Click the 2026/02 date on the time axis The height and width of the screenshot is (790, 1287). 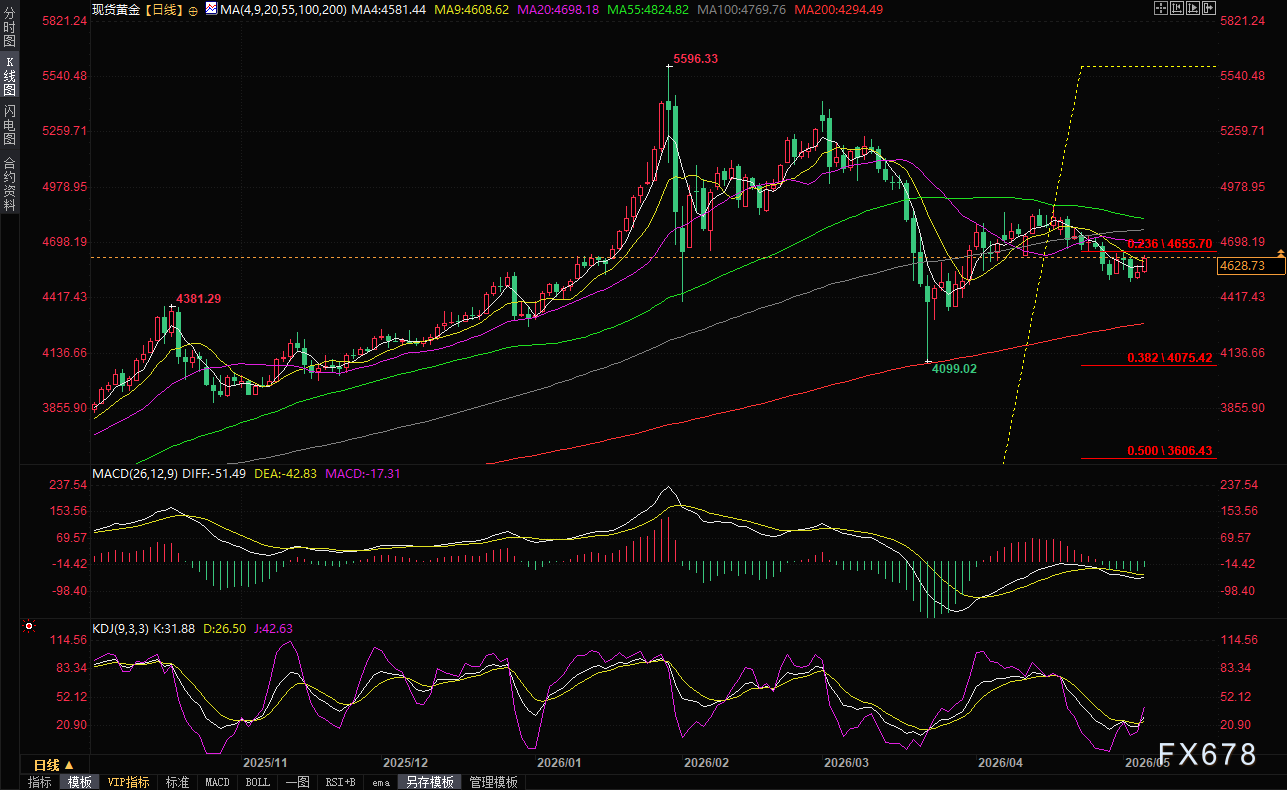(x=706, y=762)
